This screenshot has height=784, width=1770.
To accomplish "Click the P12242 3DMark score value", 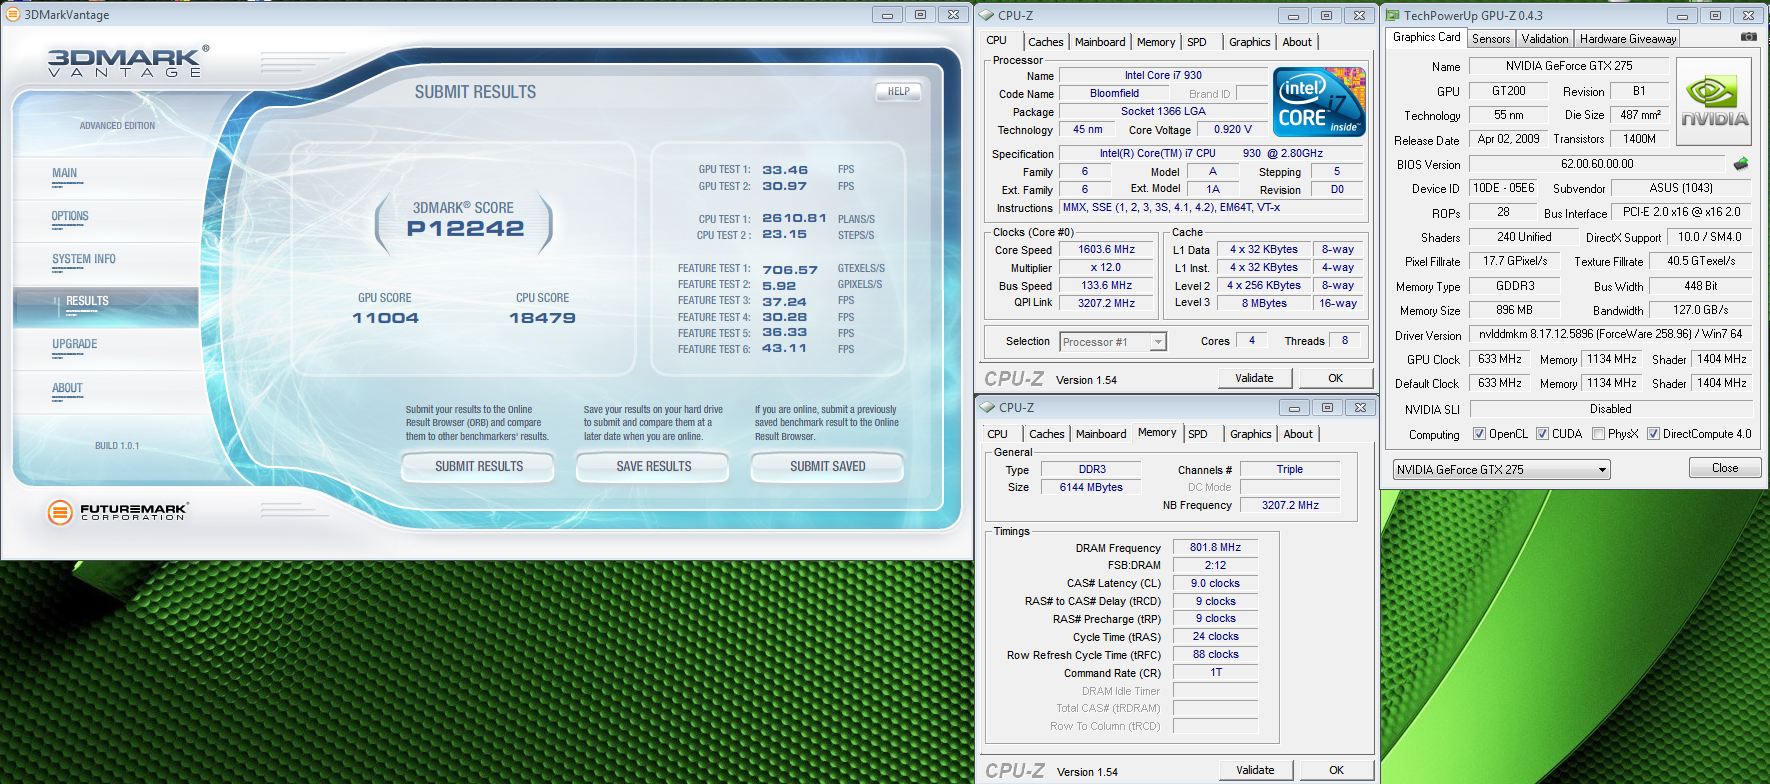I will [466, 229].
